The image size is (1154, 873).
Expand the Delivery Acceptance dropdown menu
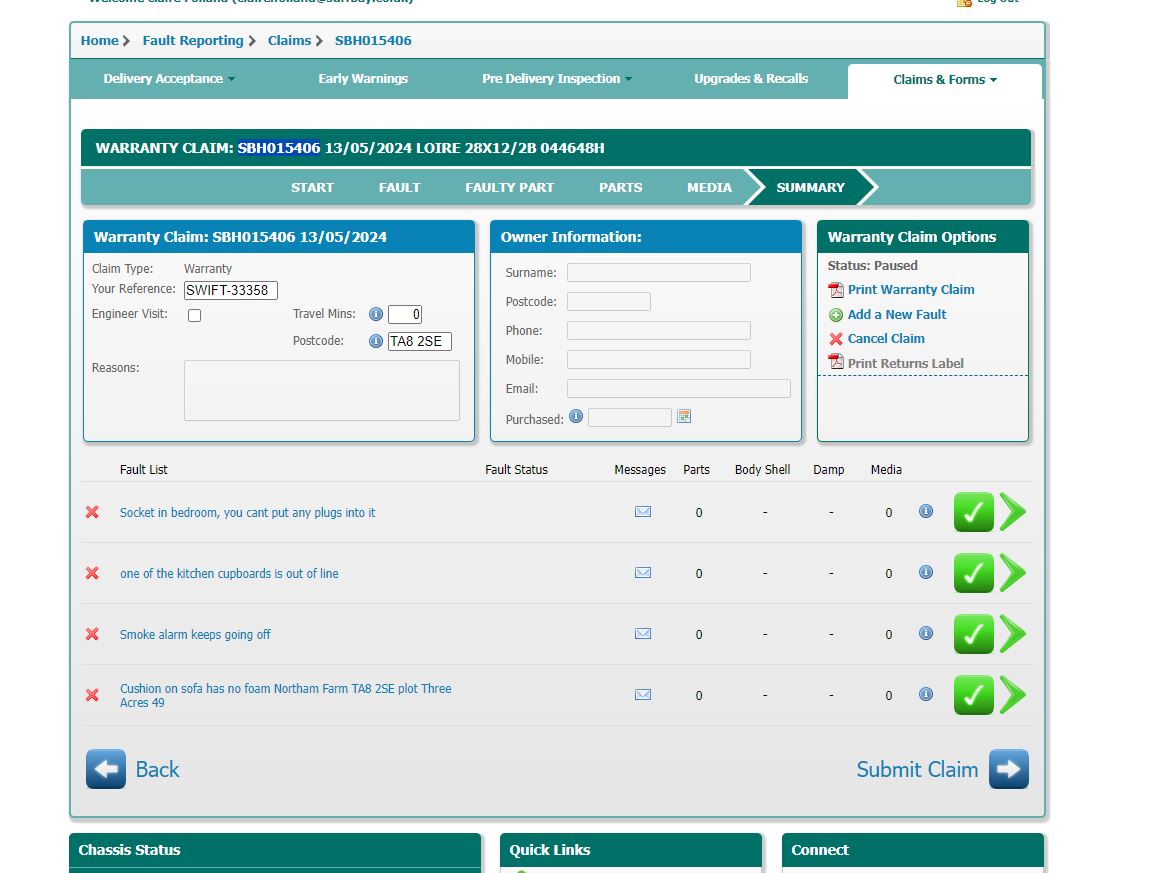[169, 79]
